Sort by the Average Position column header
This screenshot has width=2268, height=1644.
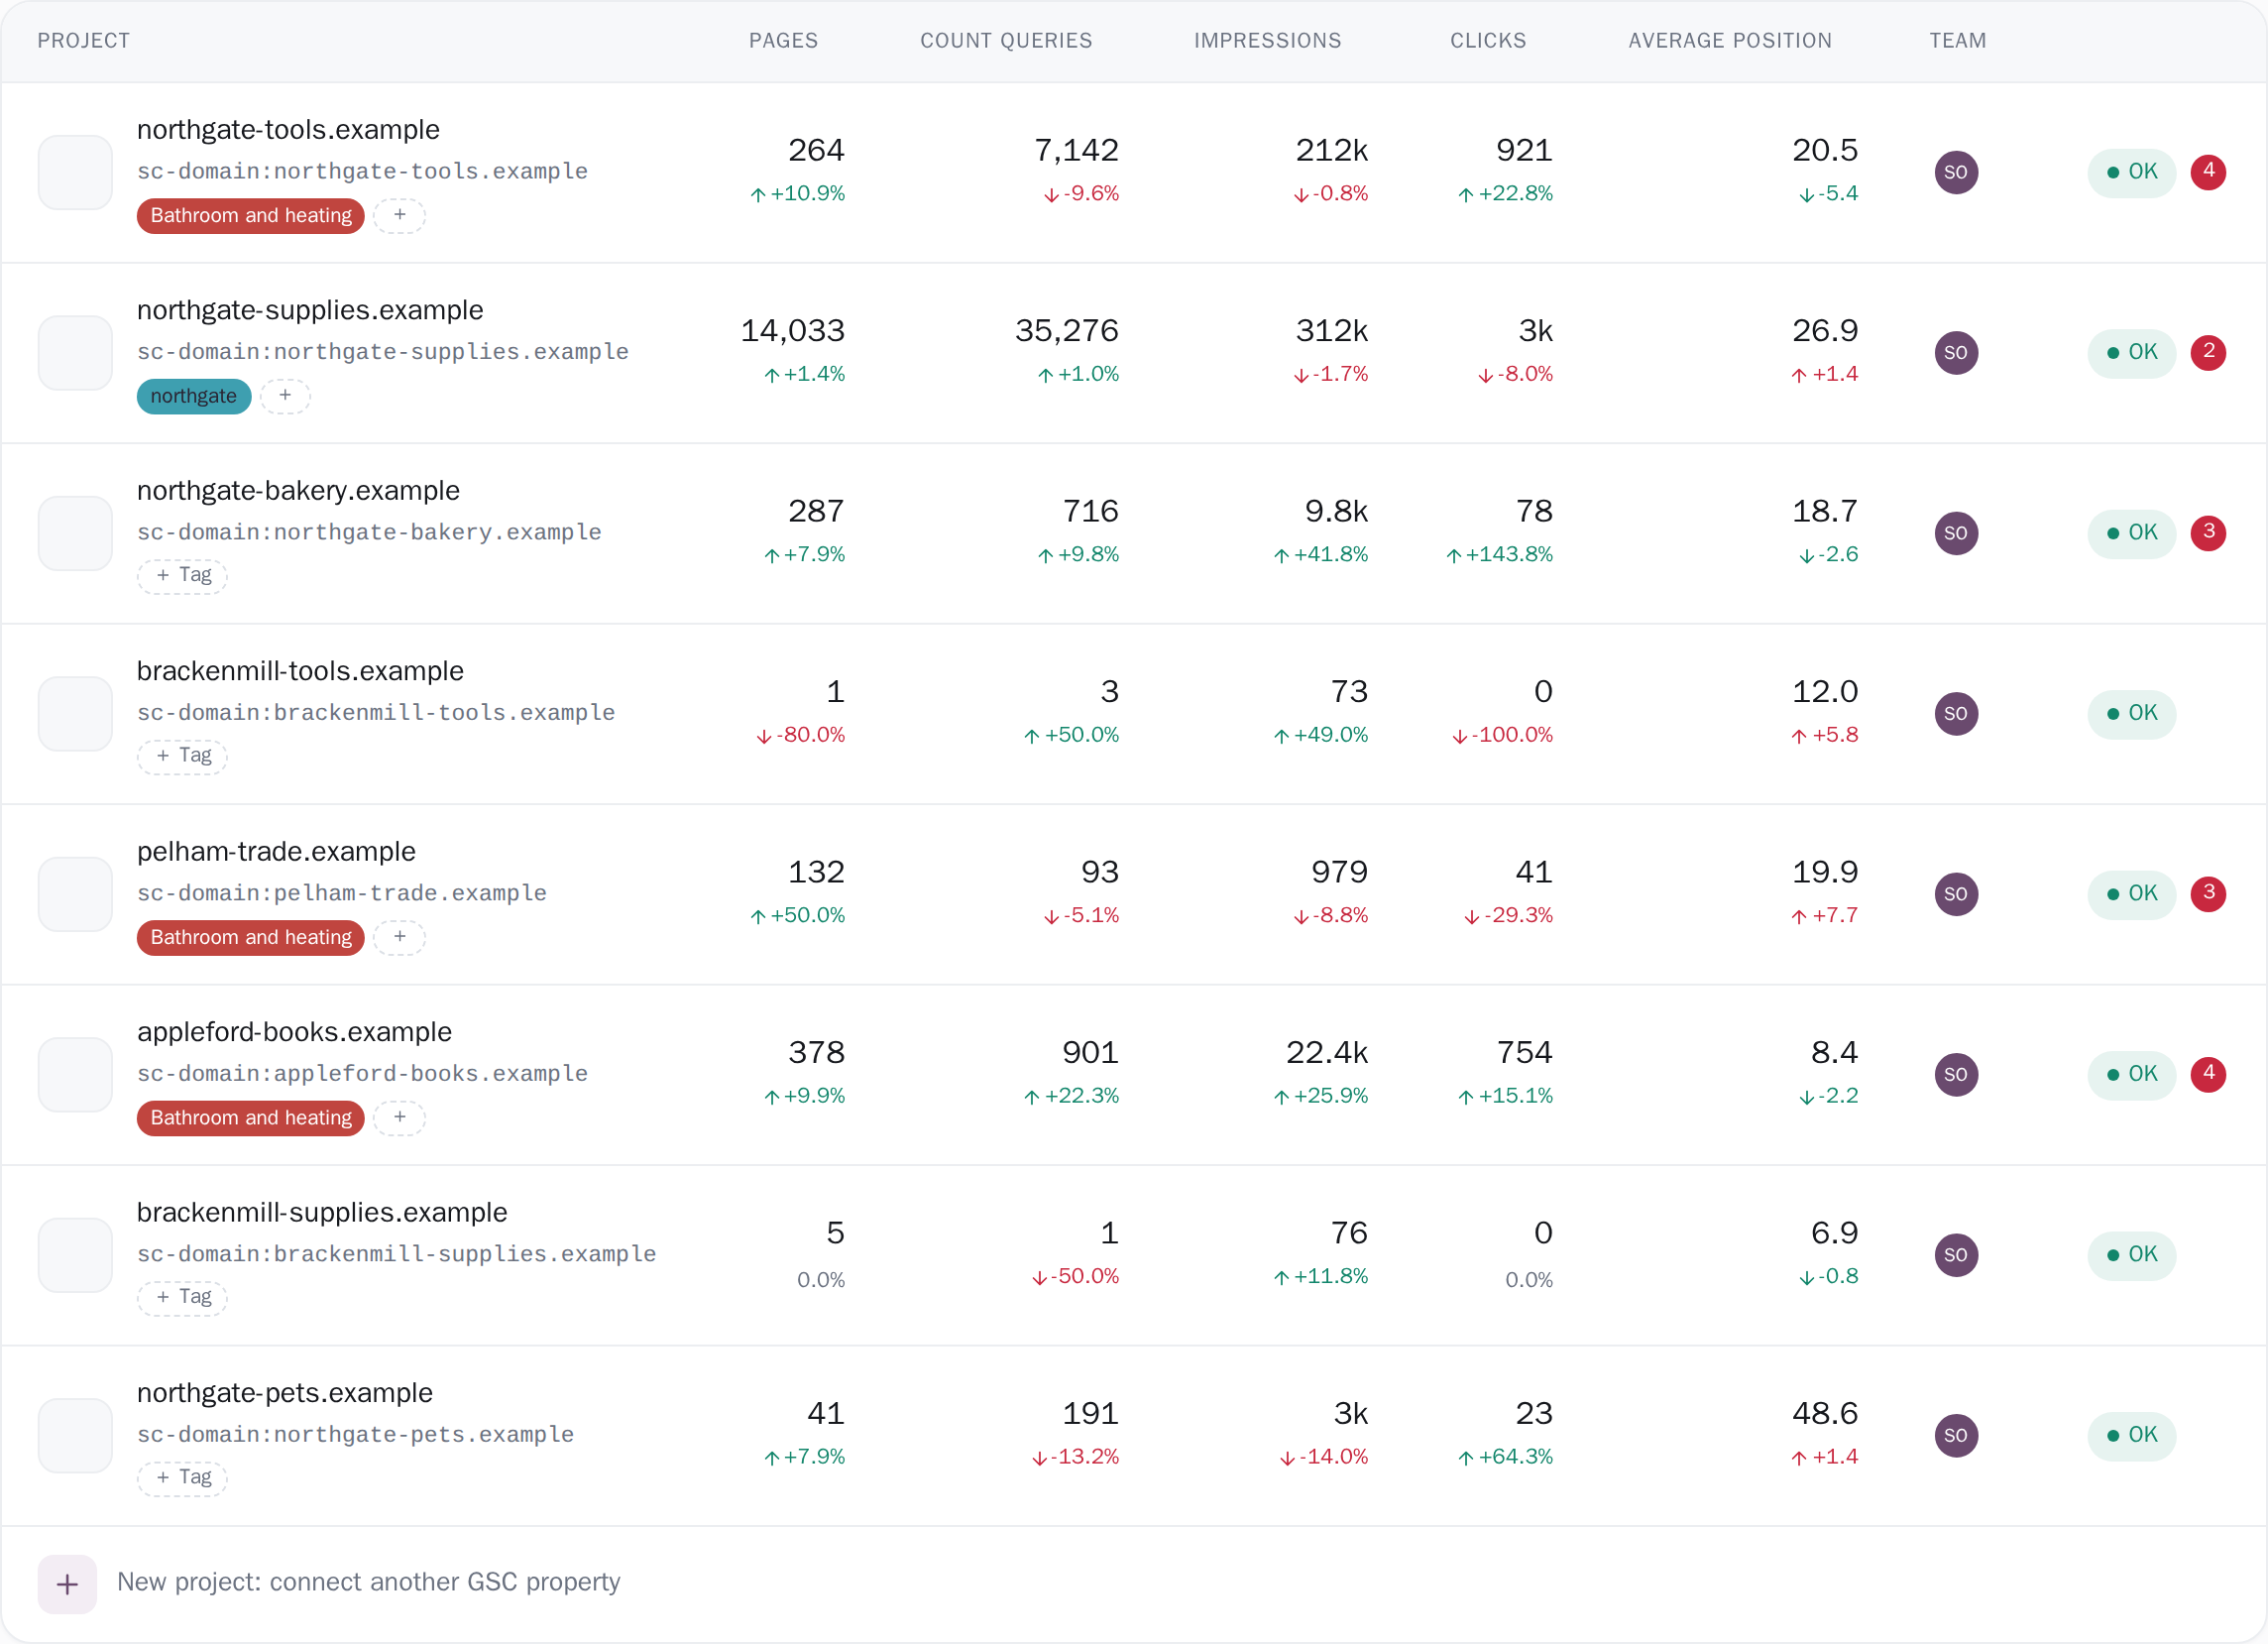point(1730,41)
